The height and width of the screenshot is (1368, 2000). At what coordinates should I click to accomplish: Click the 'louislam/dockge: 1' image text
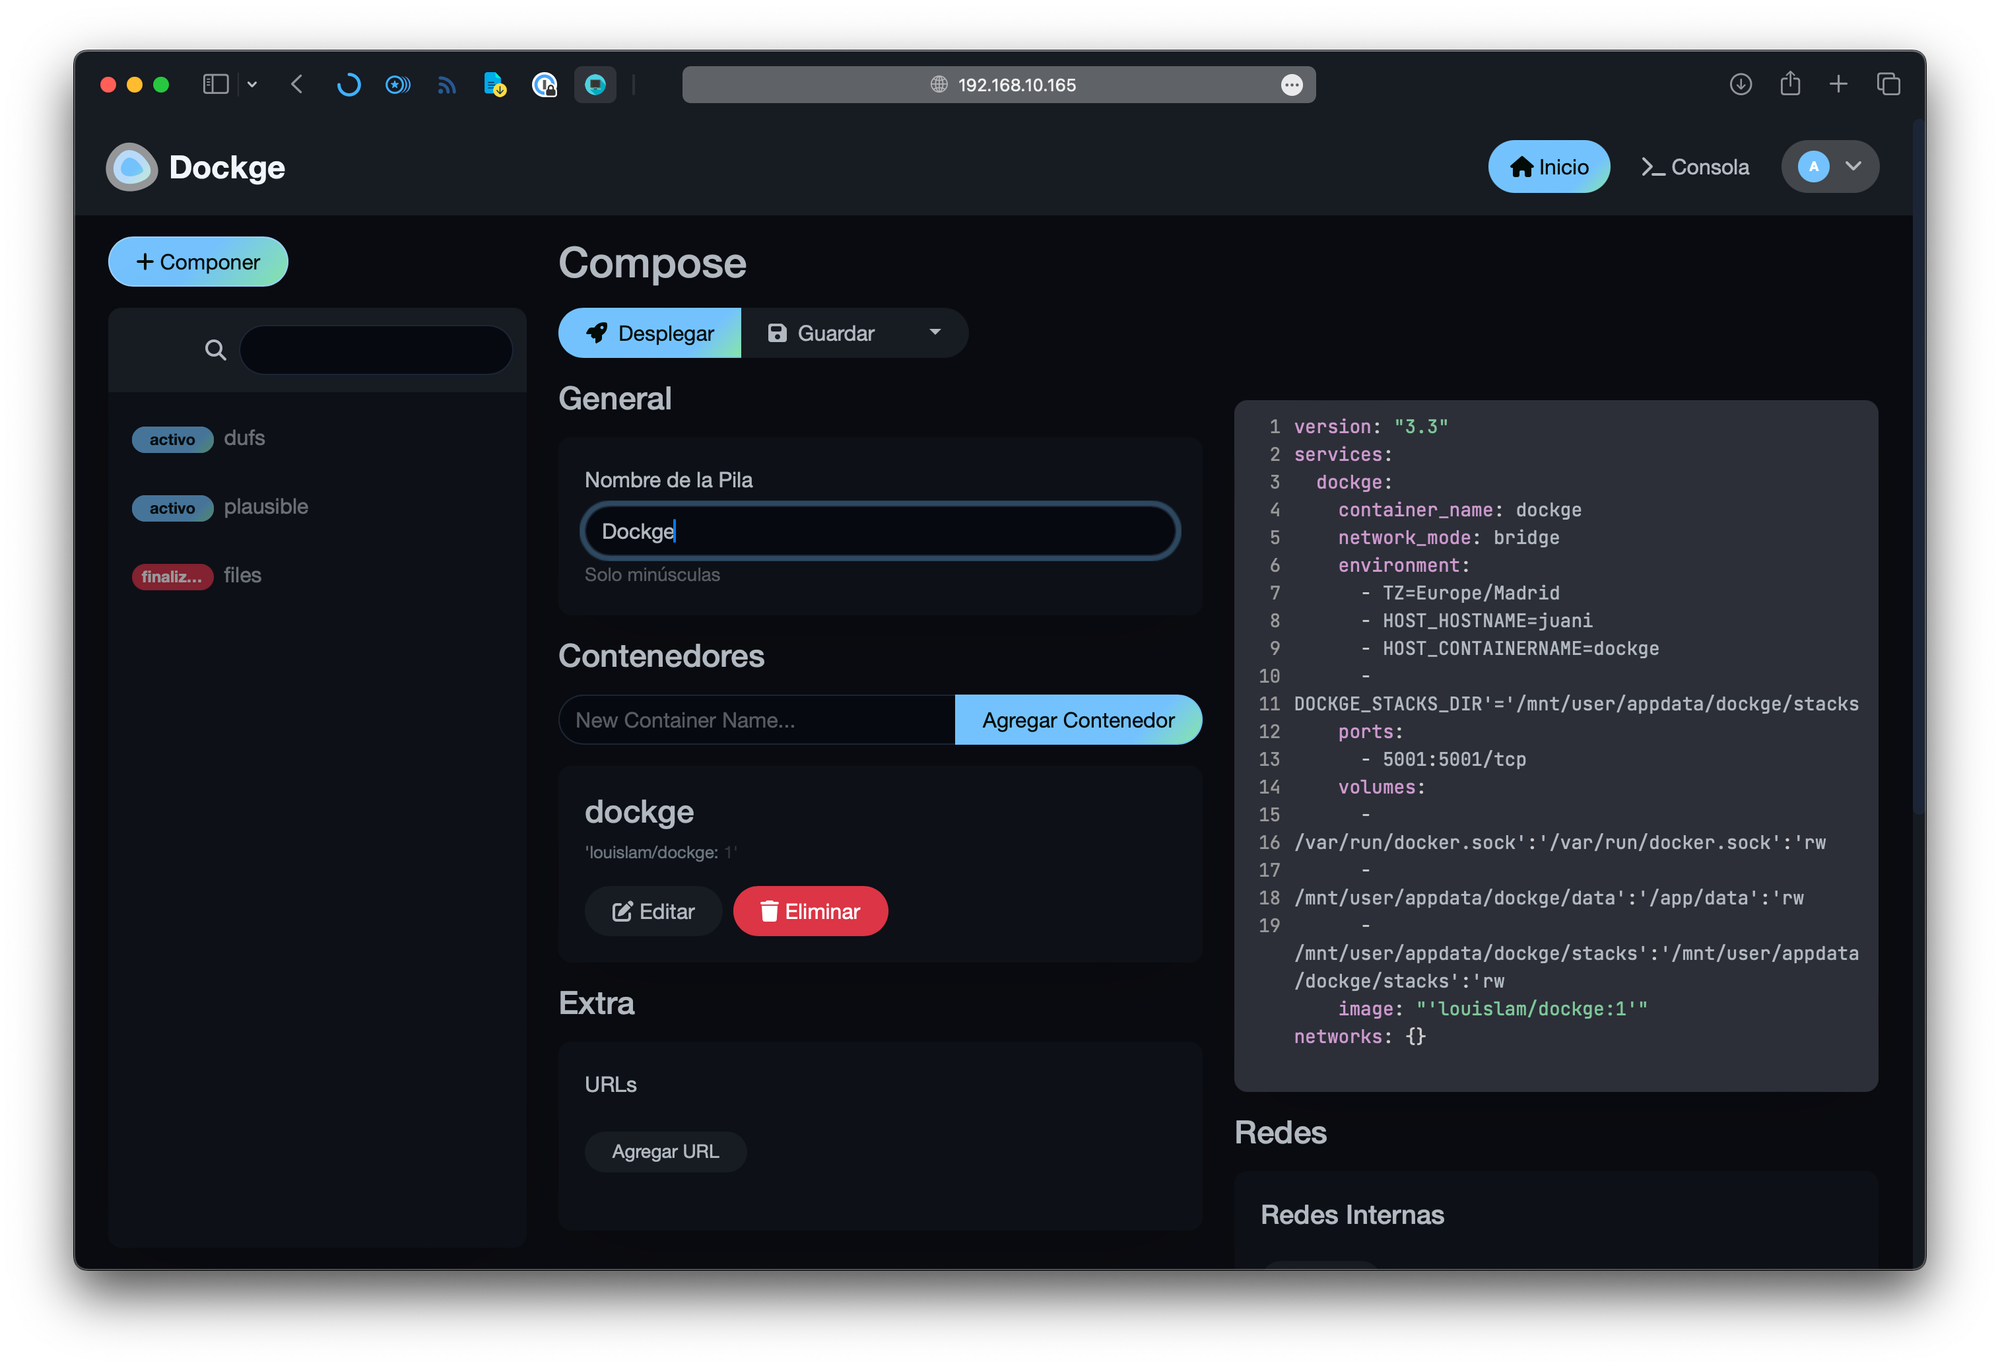click(661, 852)
